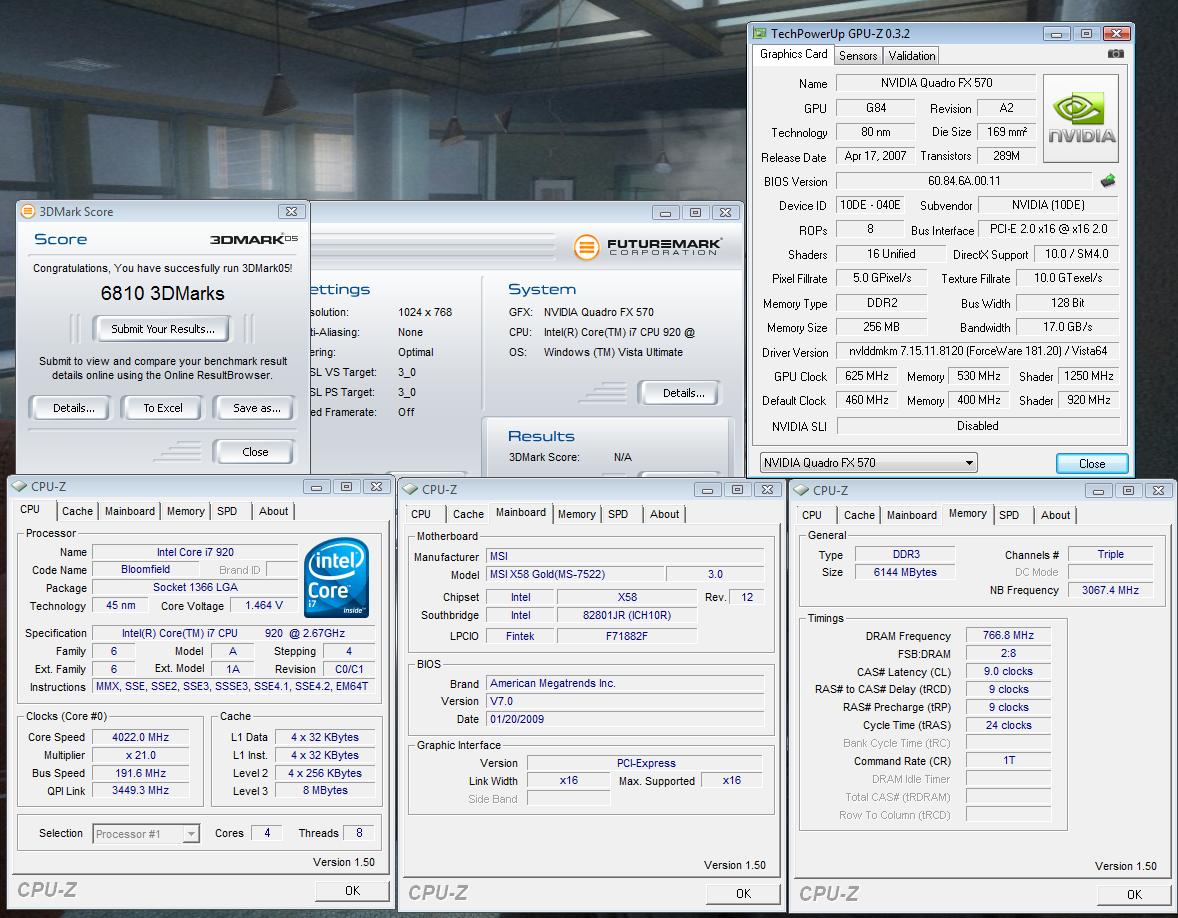Click the Intel Core i7 logo
Screen dimensions: 1178x918
(x=337, y=577)
